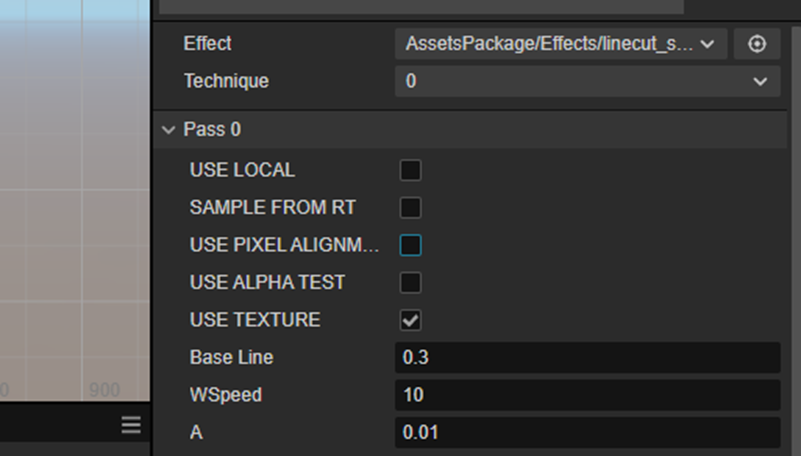Open the Technique dropdown showing 0
This screenshot has height=456, width=801.
point(587,81)
